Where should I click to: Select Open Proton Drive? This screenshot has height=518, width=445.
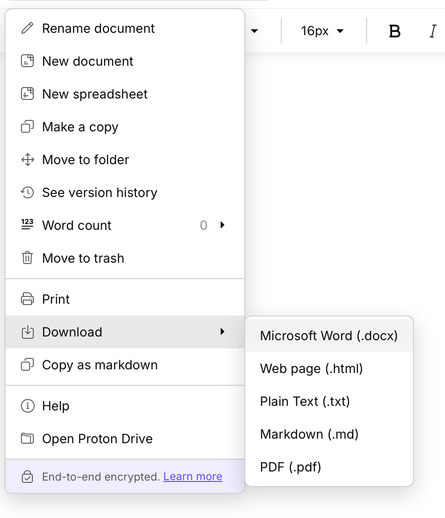click(x=125, y=439)
